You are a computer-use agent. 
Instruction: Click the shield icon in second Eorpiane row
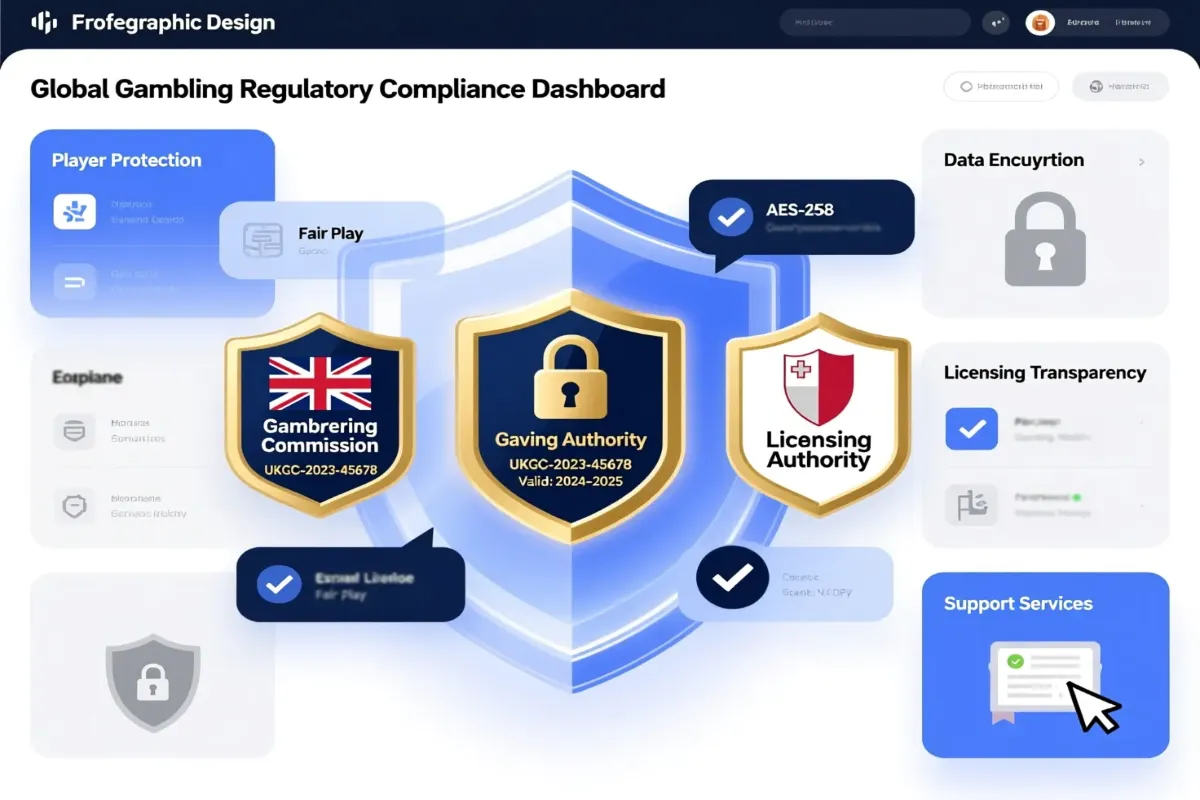point(74,505)
